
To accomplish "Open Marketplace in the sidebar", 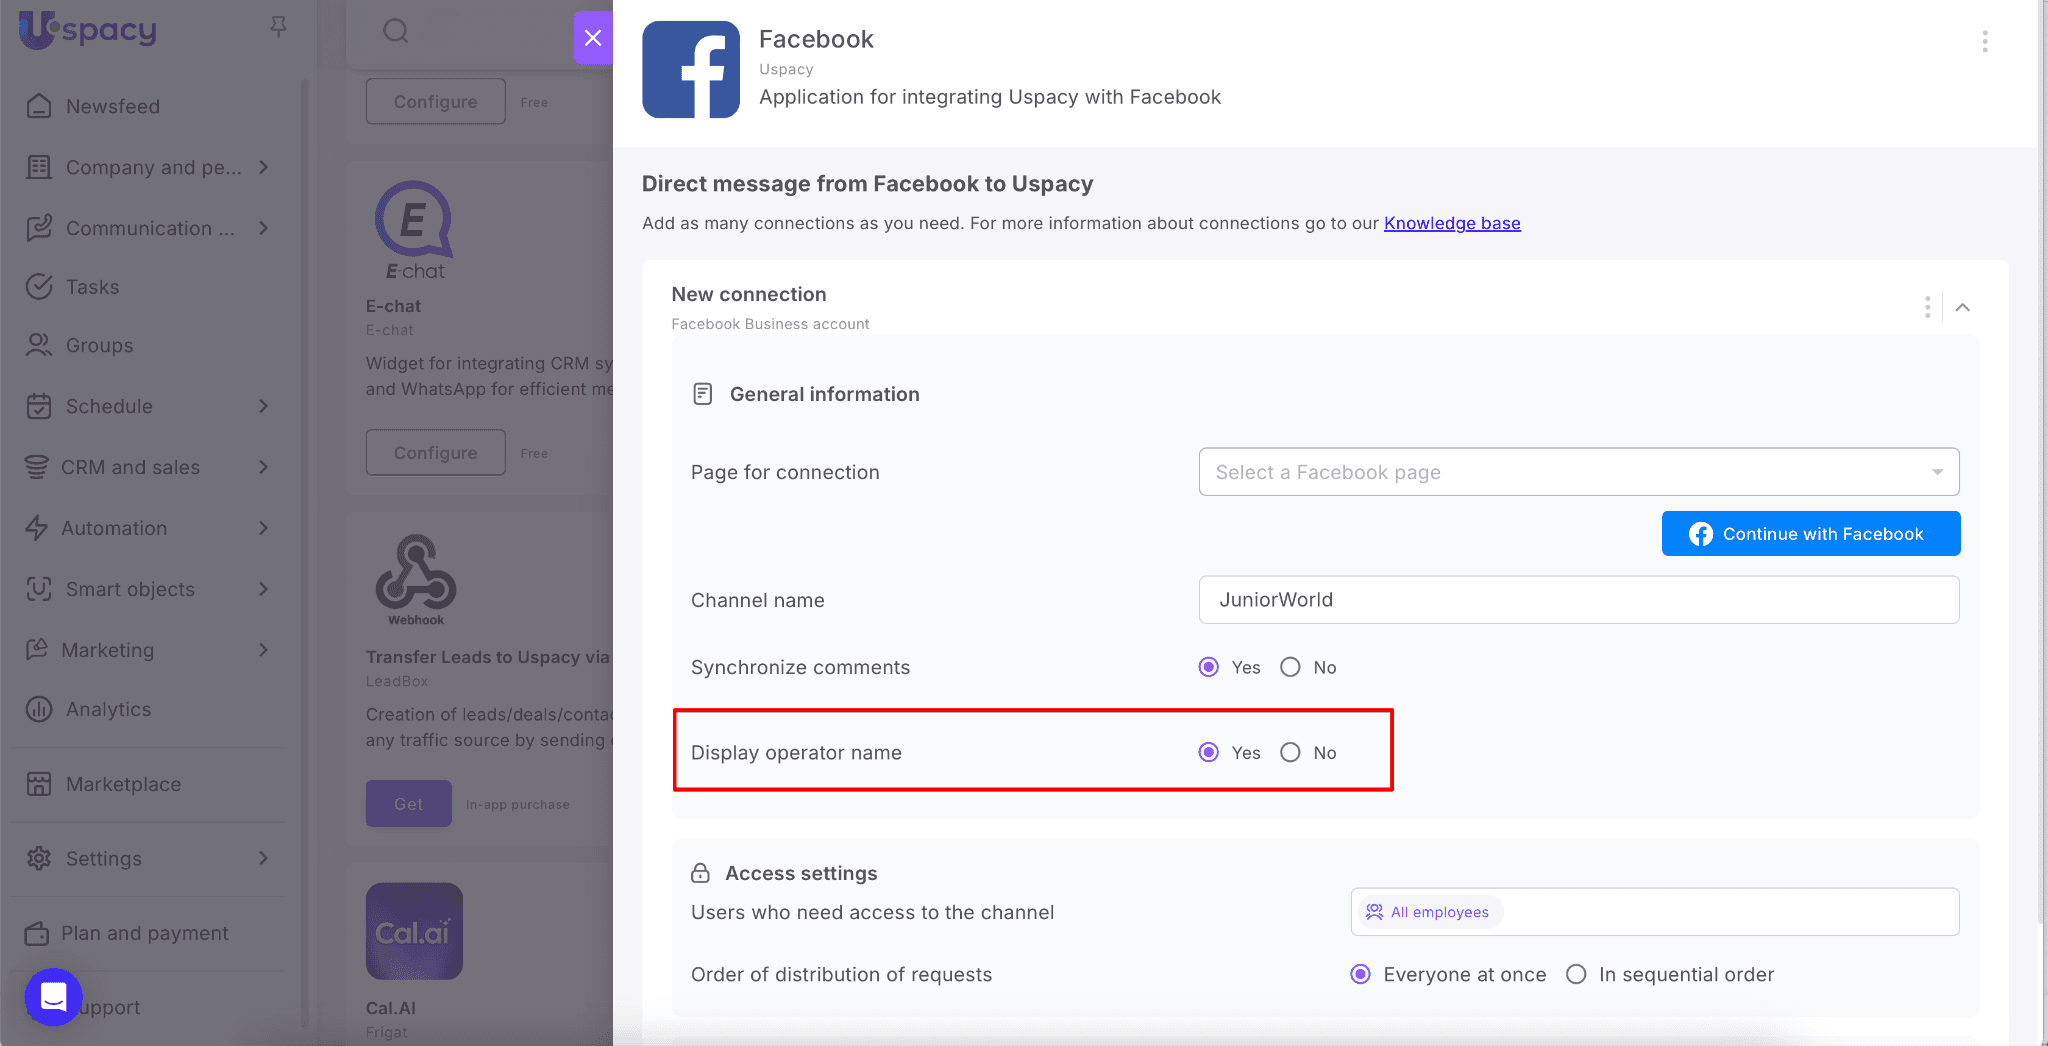I will (123, 784).
